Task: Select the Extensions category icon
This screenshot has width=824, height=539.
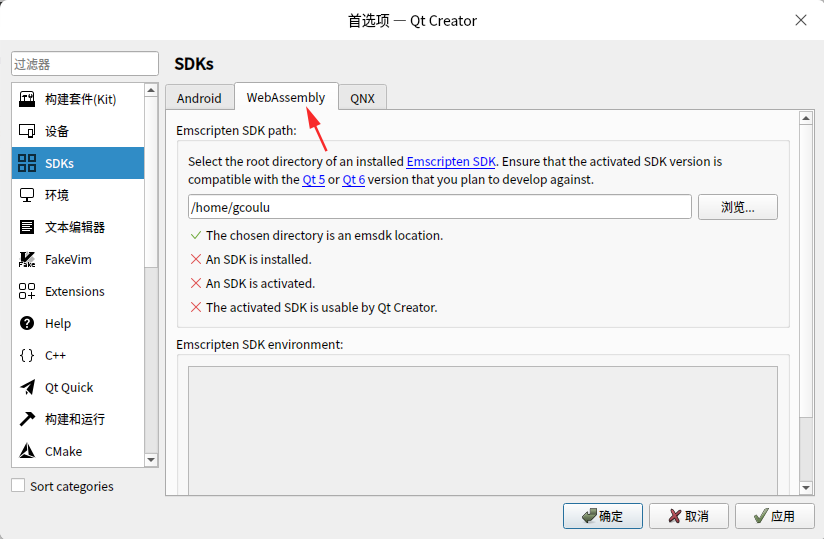Action: tap(27, 291)
